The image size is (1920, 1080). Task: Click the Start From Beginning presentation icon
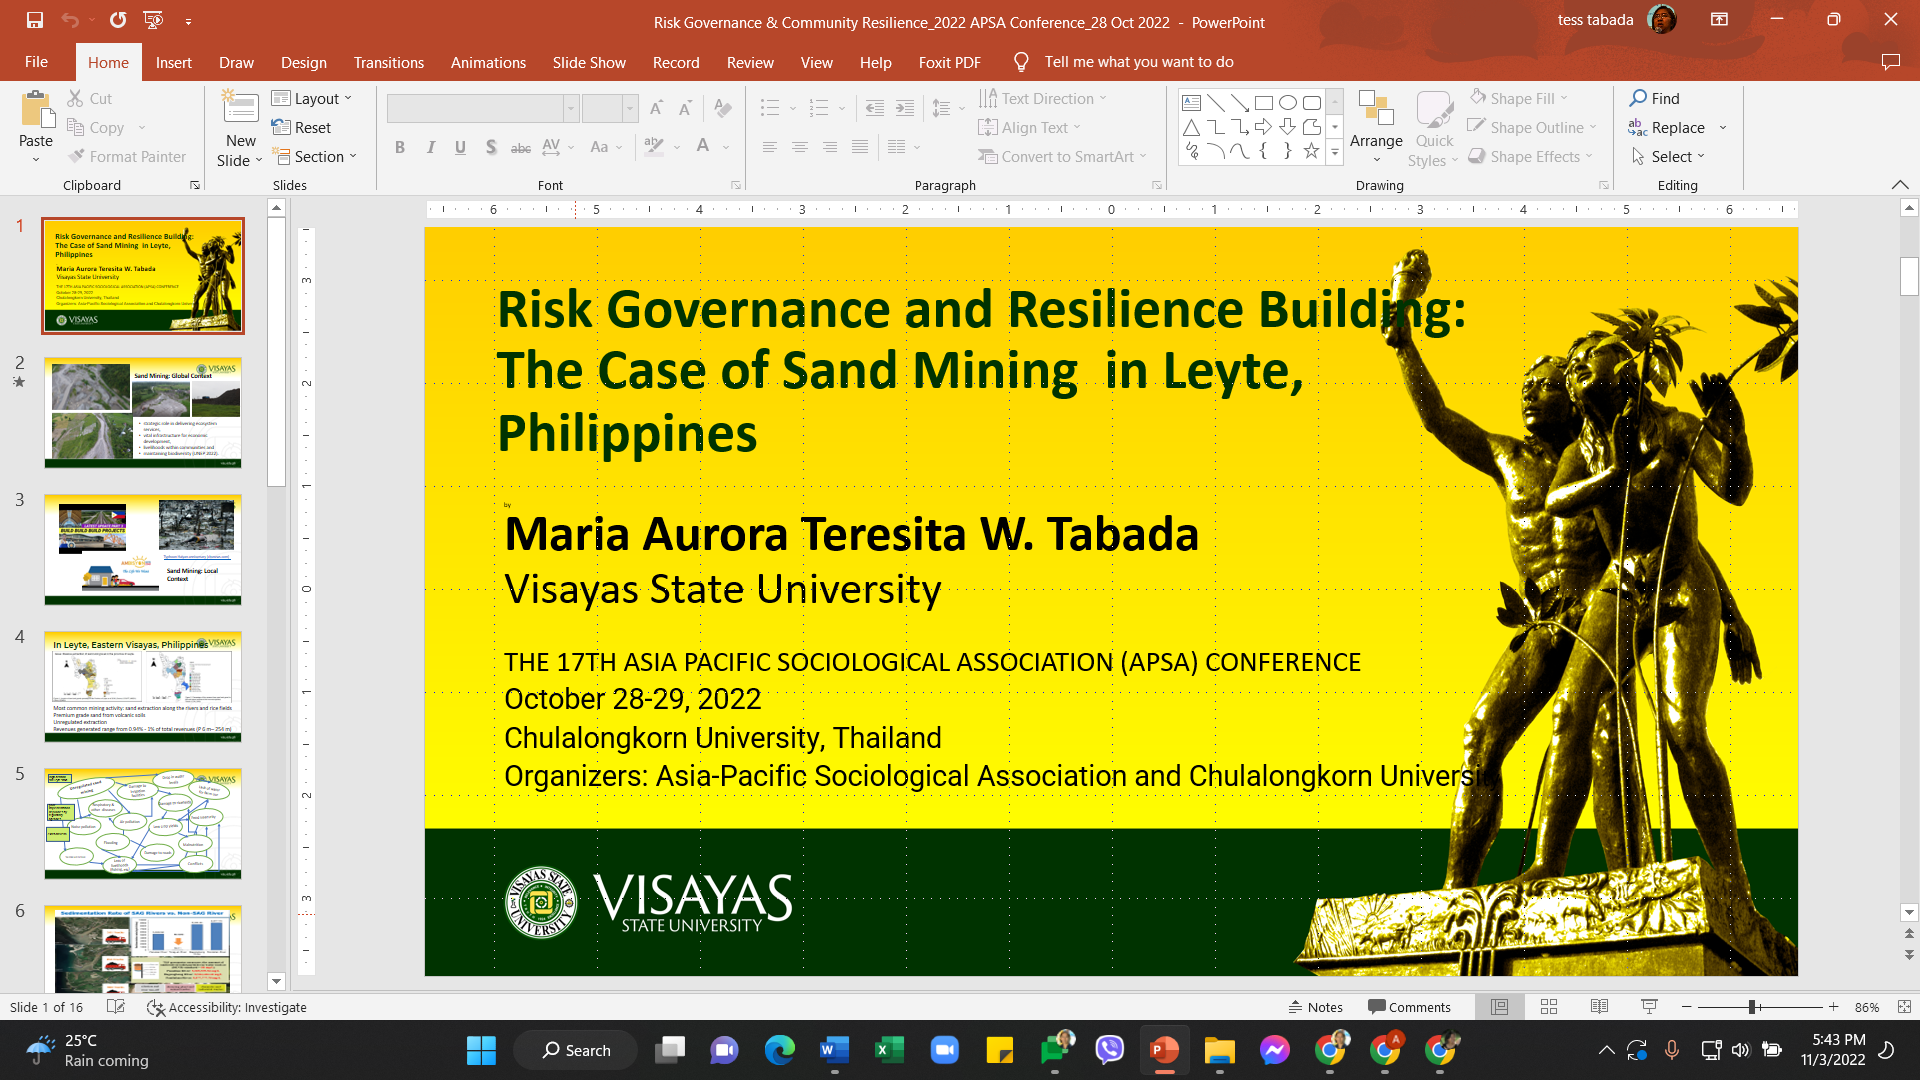tap(153, 20)
